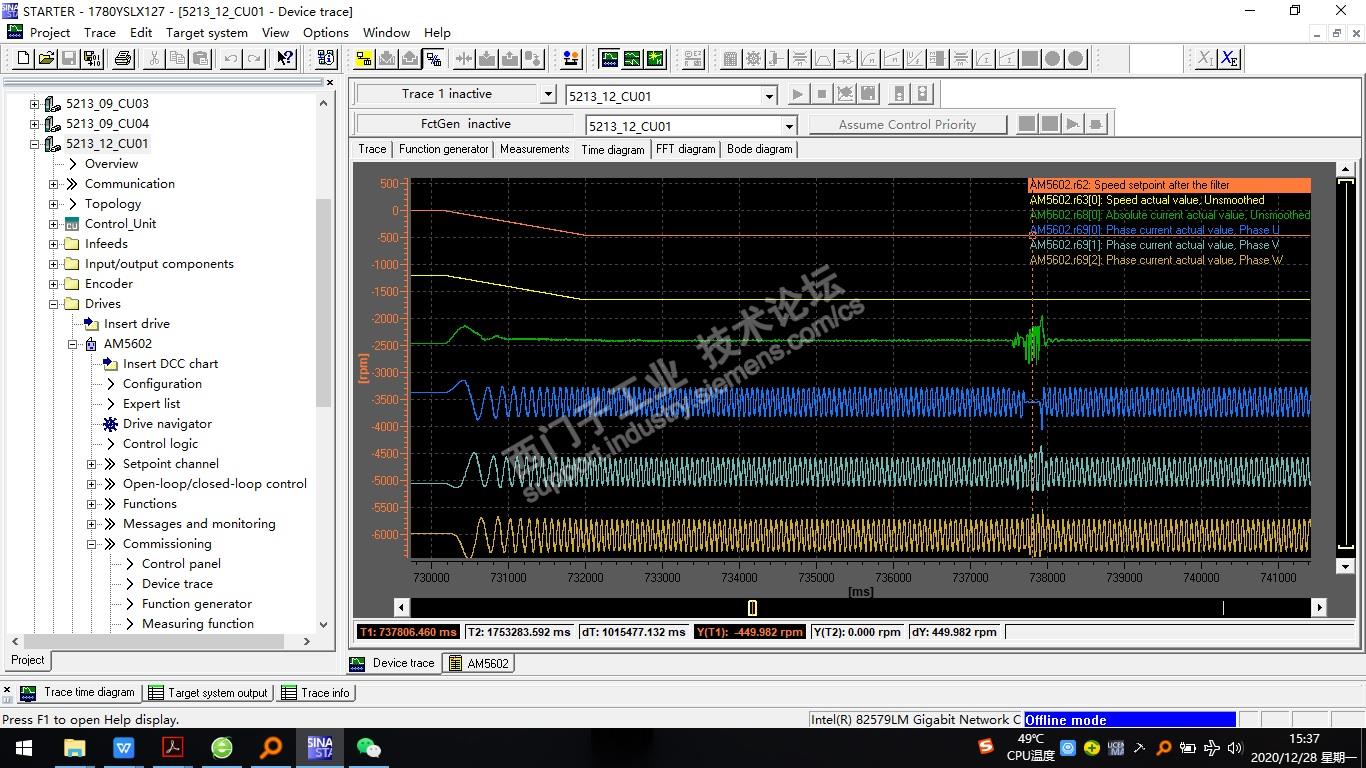The width and height of the screenshot is (1366, 768).
Task: Click the time-axis scroll thumb under the chart
Action: click(x=752, y=608)
